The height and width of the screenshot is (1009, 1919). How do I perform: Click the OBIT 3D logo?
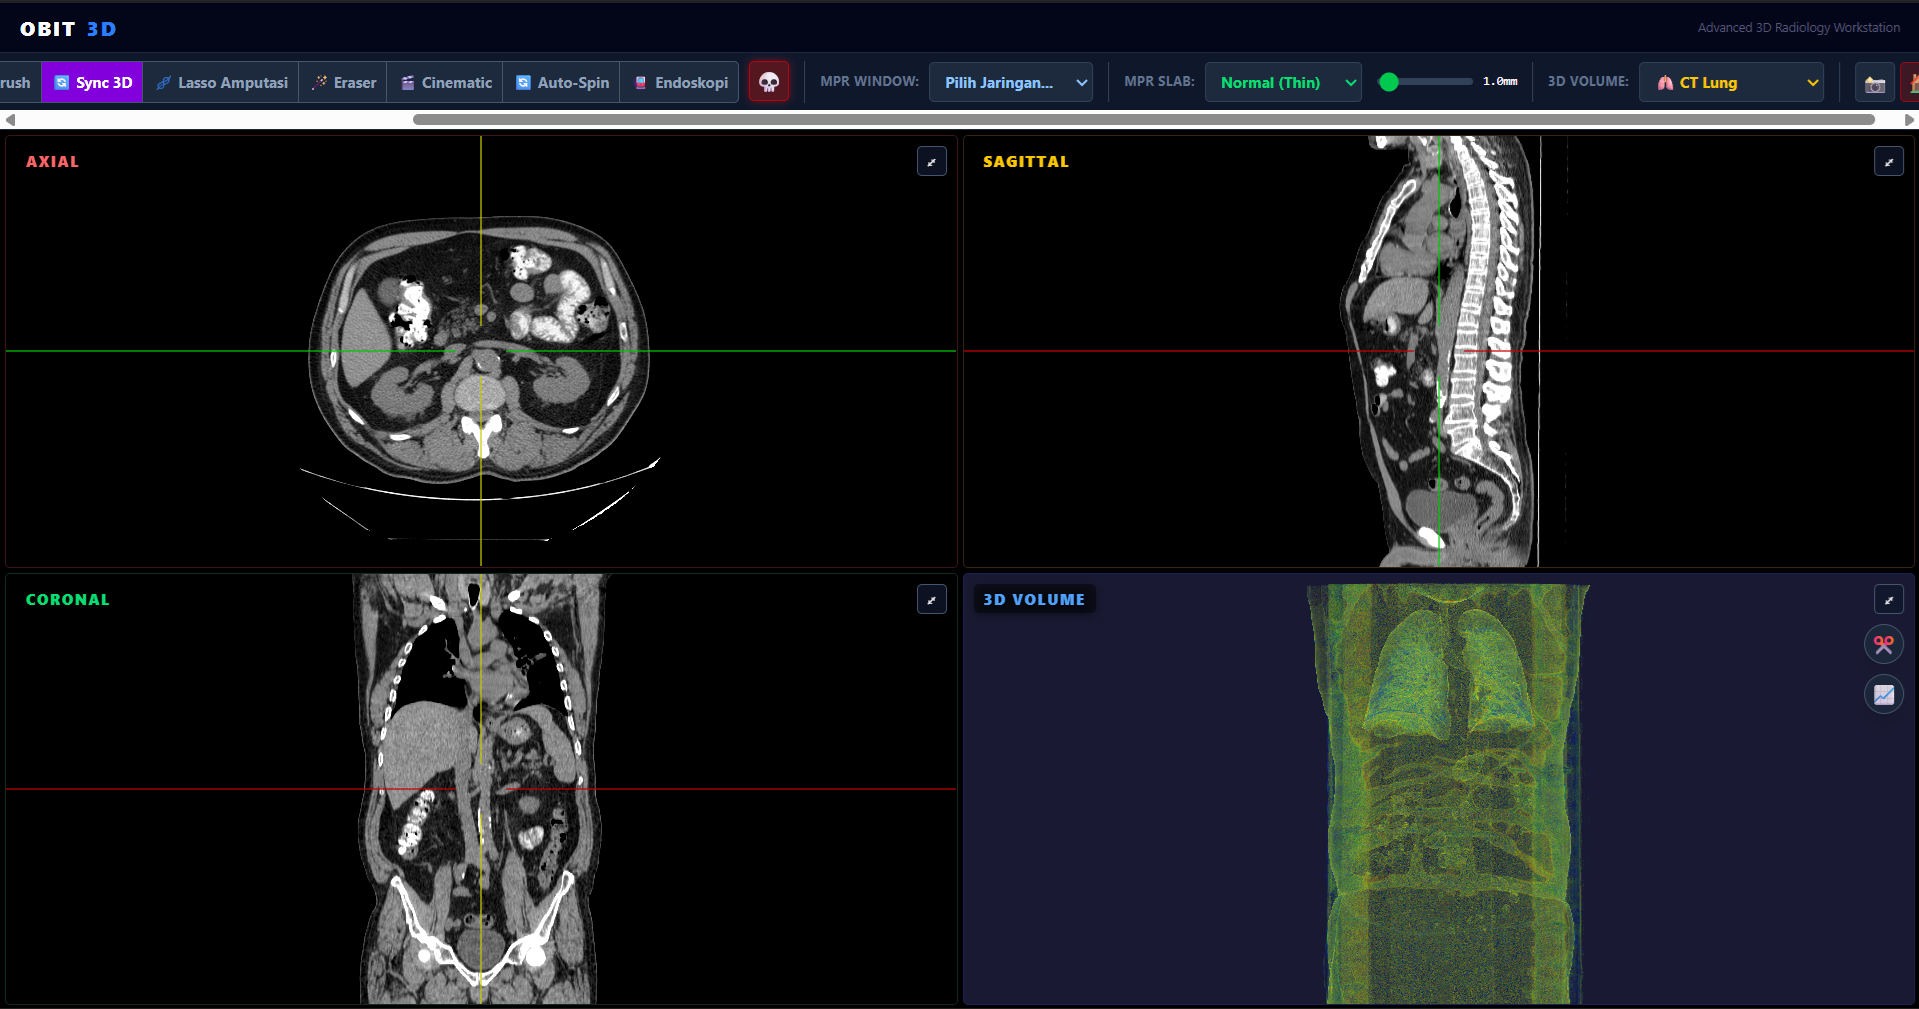pos(68,29)
